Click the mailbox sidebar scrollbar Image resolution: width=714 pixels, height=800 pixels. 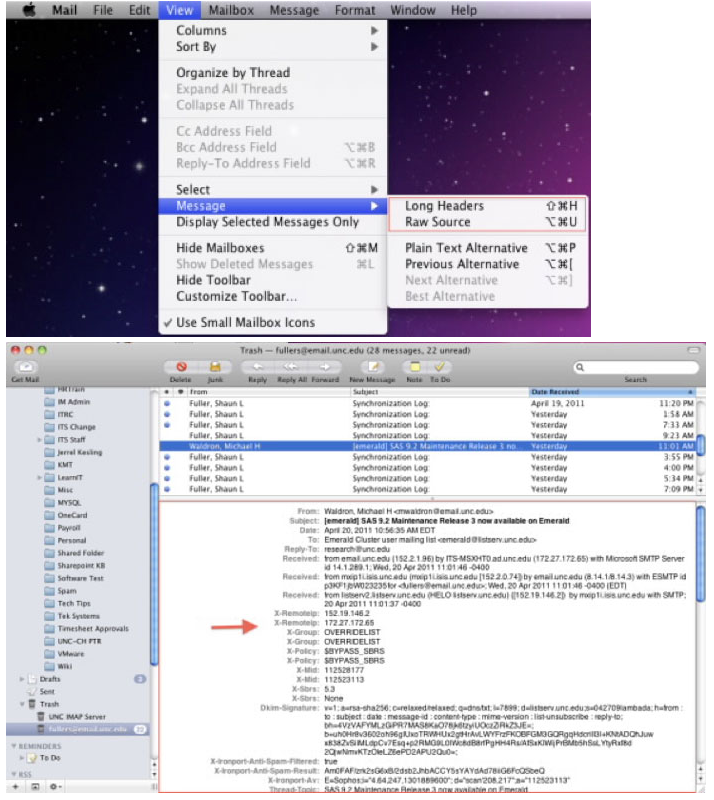click(x=154, y=574)
